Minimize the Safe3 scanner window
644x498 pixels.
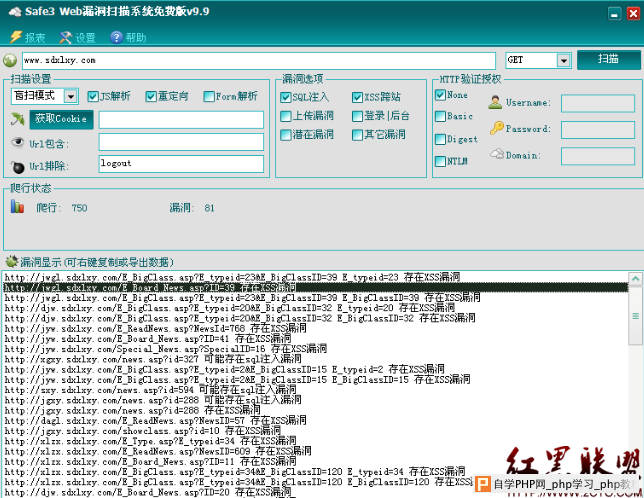(x=614, y=14)
